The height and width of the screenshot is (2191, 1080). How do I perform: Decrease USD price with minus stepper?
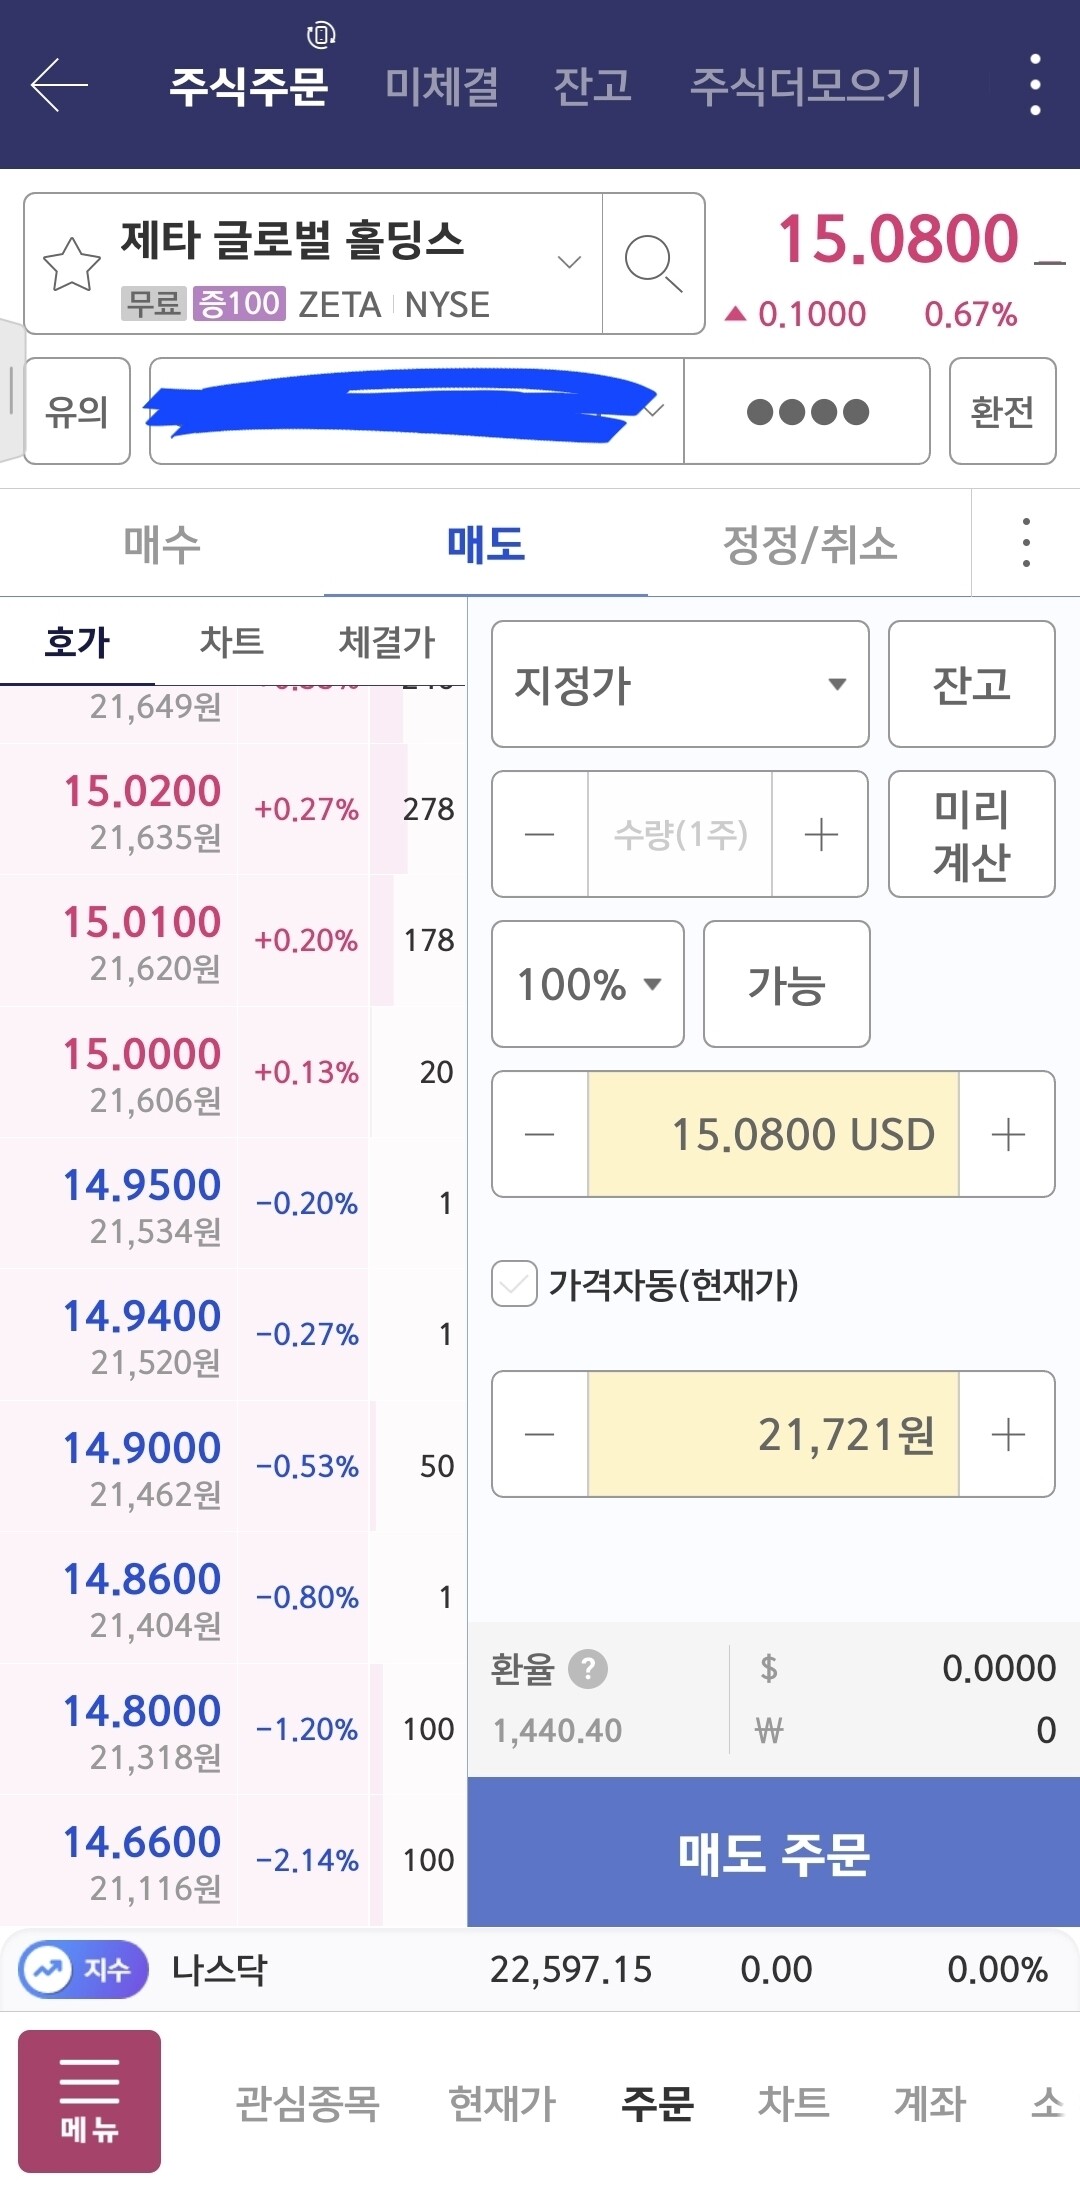(540, 1134)
